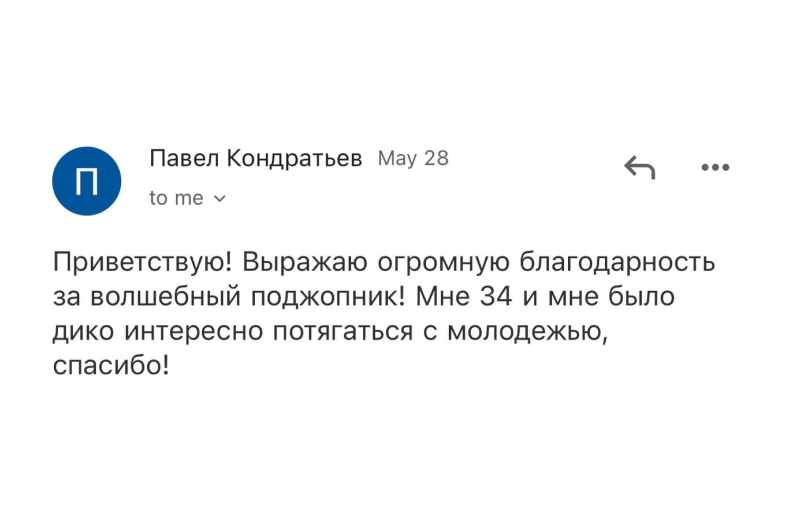788x514 pixels.
Task: Click the reply arrow icon
Action: (639, 167)
